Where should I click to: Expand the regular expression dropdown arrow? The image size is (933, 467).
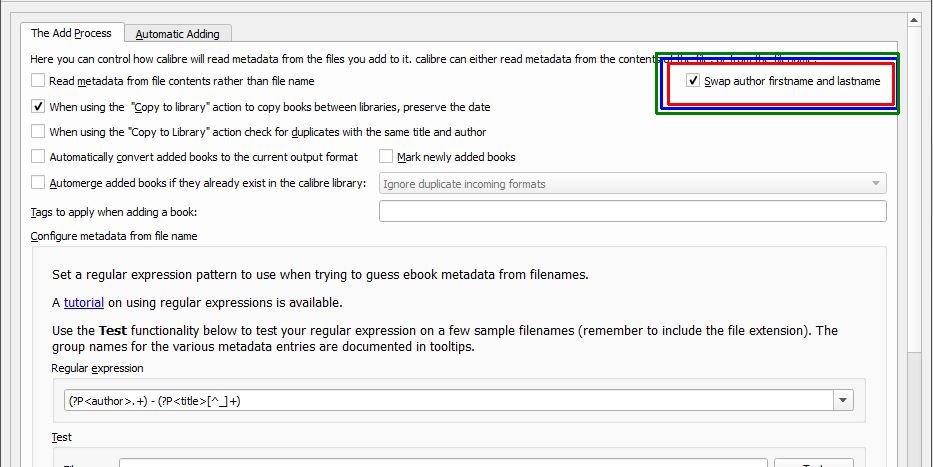pyautogui.click(x=844, y=401)
